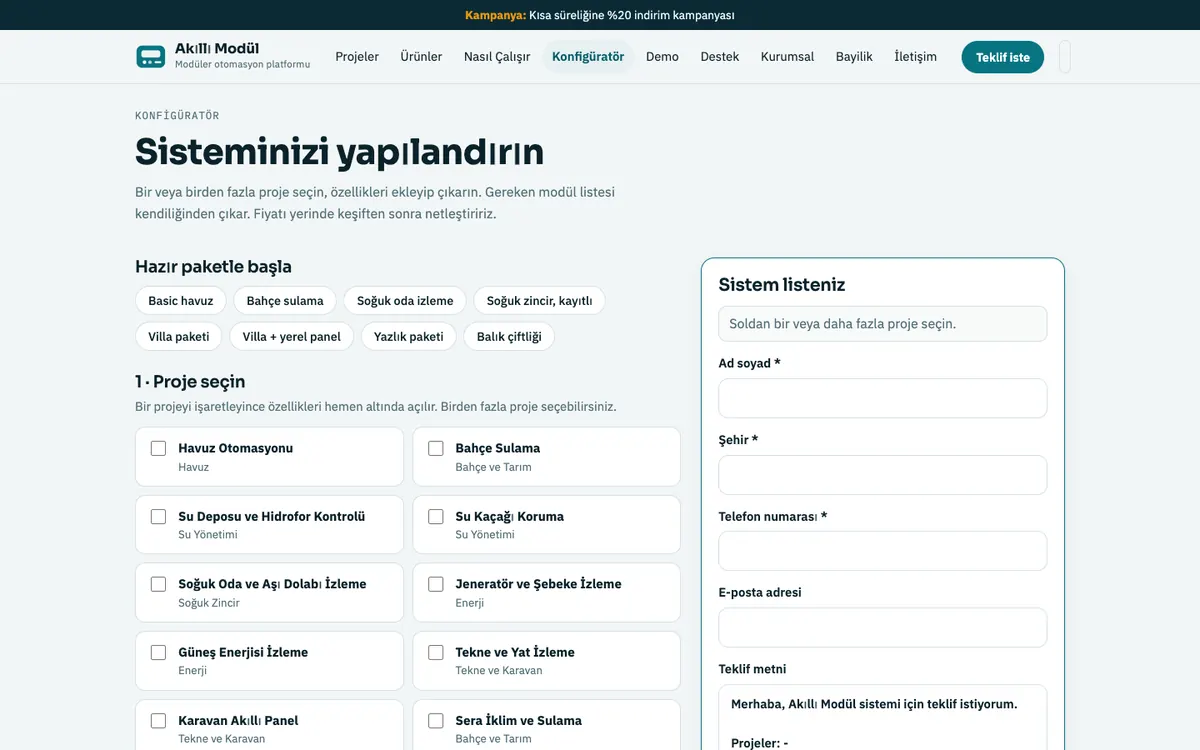
Task: Pick Soğuk zincir, kayıtlı package
Action: point(539,301)
